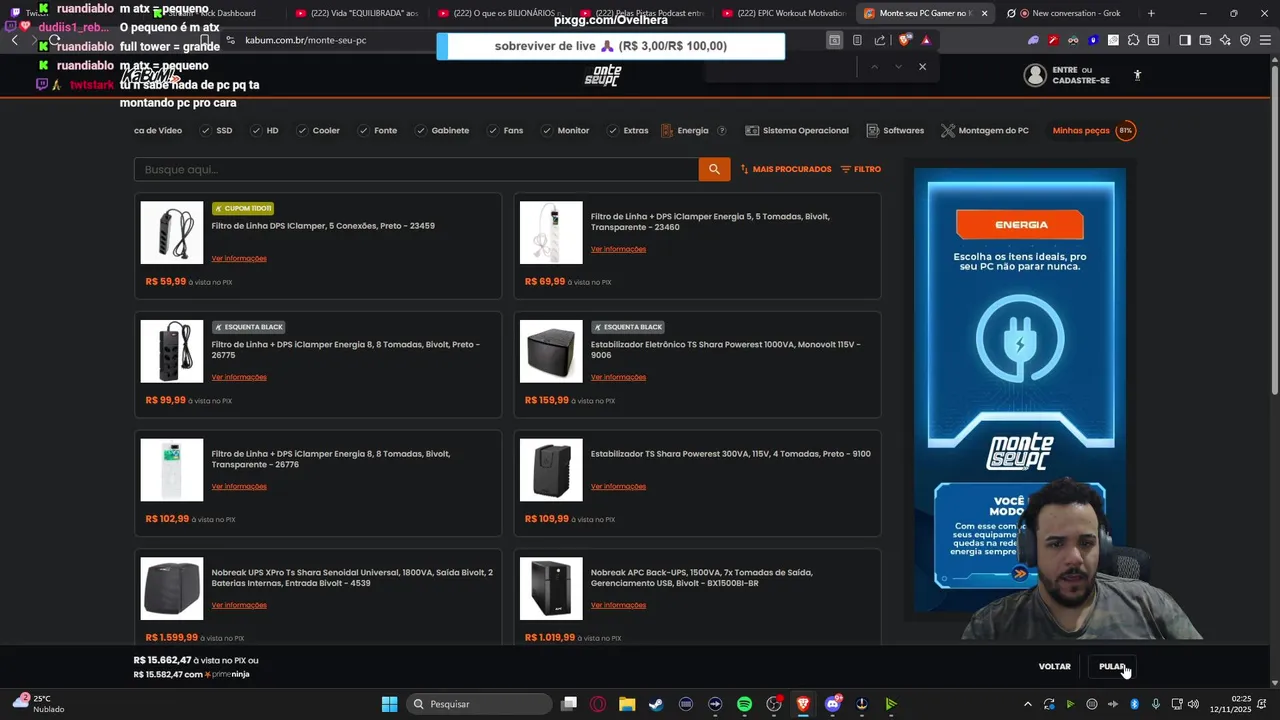Click the user avatar icon near Entre
This screenshot has width=1280, height=720.
click(x=1035, y=75)
